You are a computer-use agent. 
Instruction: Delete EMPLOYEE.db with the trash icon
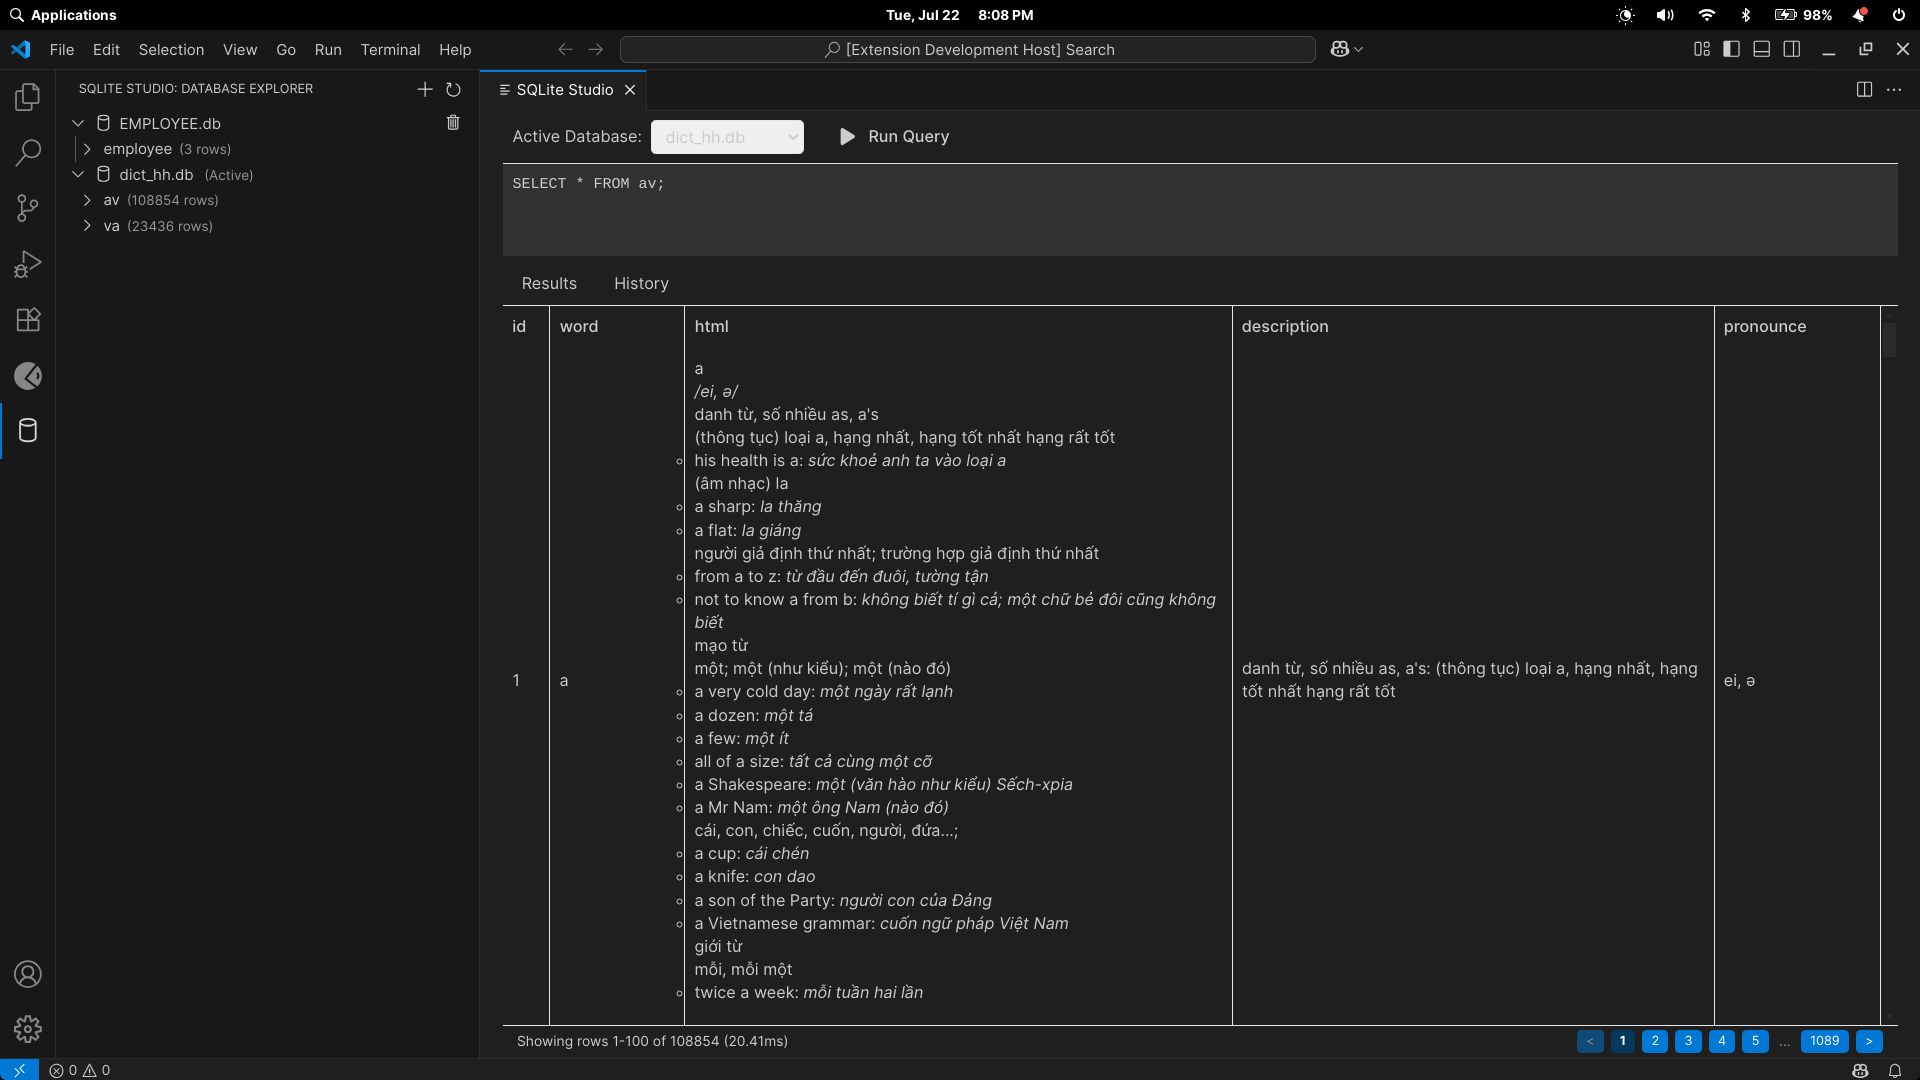[453, 123]
